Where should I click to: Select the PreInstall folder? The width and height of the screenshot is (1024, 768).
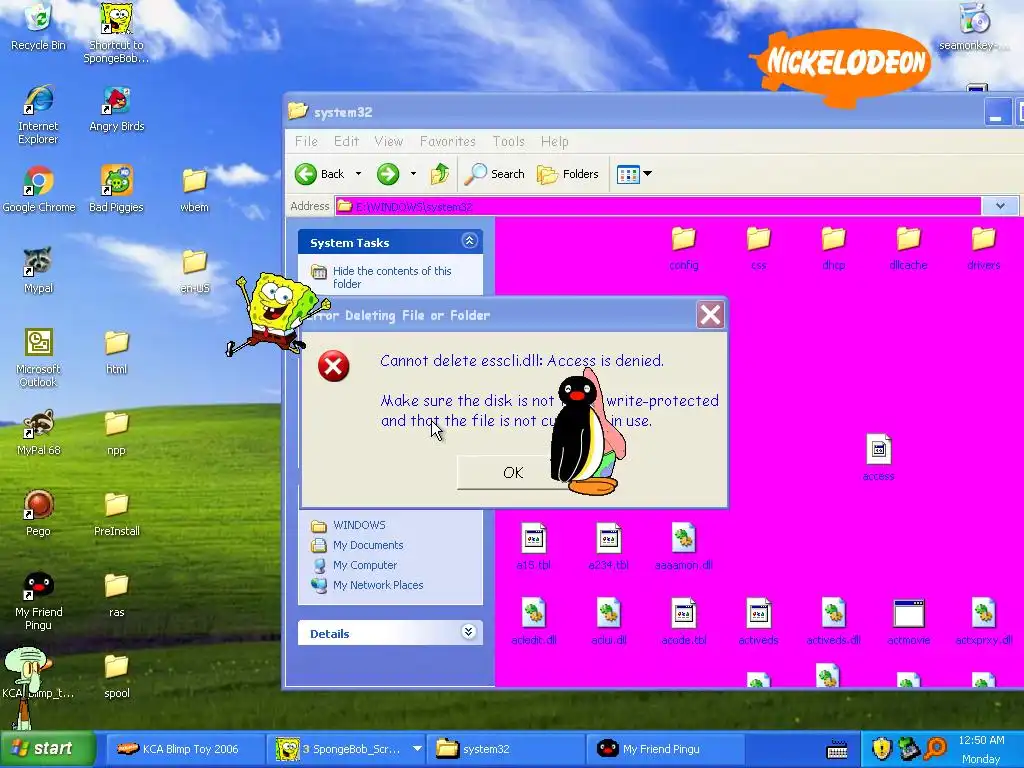coord(117,513)
